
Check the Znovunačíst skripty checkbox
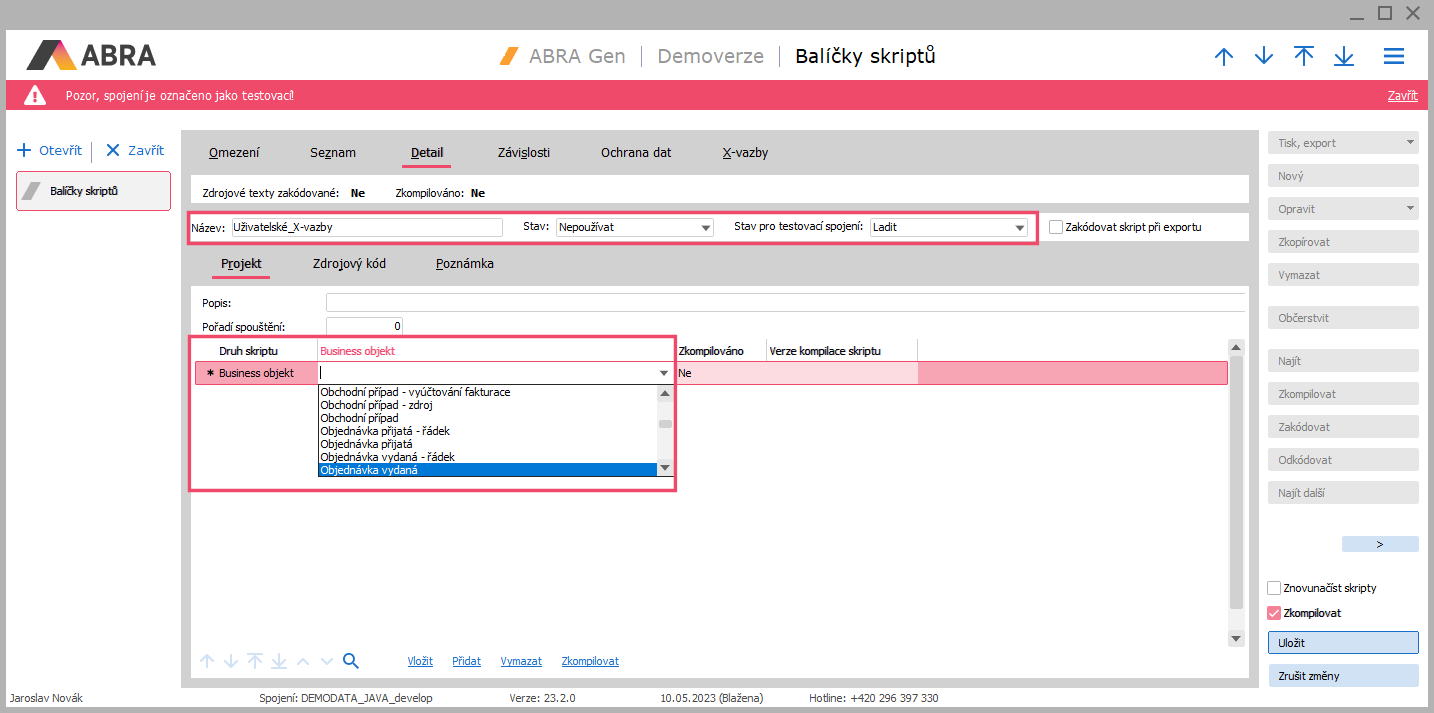(1274, 588)
